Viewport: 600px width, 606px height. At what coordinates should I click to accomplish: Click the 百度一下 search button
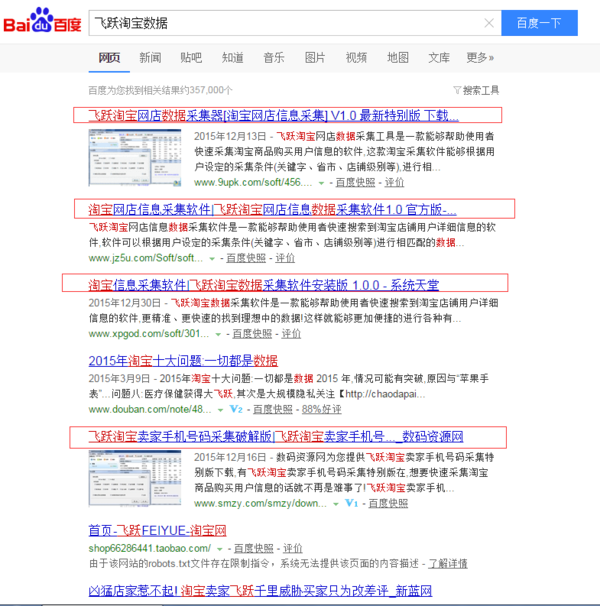(x=539, y=23)
